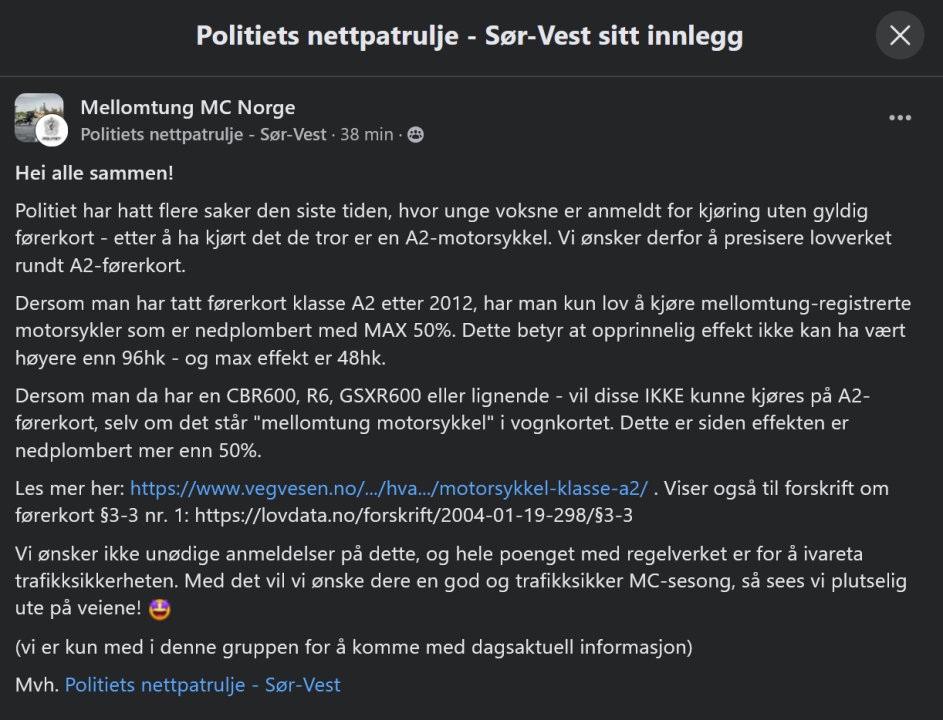Click the "Les mer her:" text

click(68, 489)
